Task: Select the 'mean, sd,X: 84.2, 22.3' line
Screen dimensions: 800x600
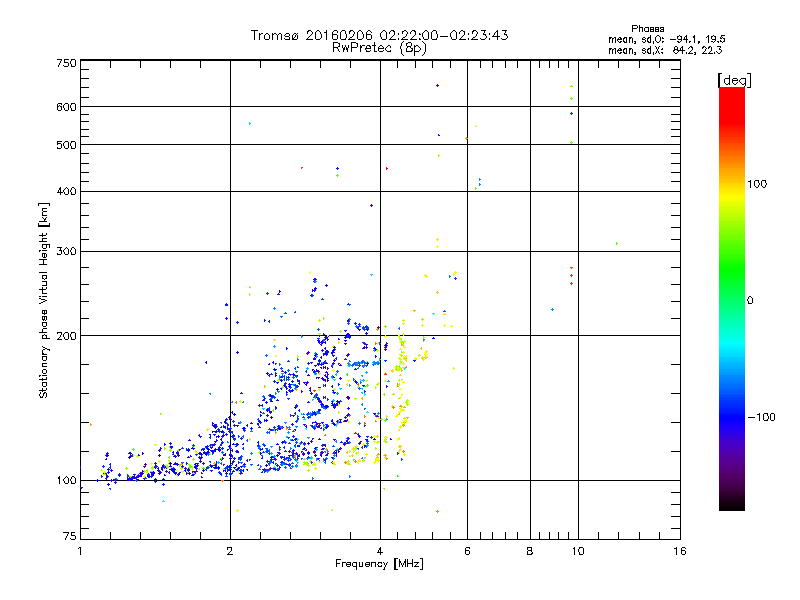Action: (x=665, y=50)
